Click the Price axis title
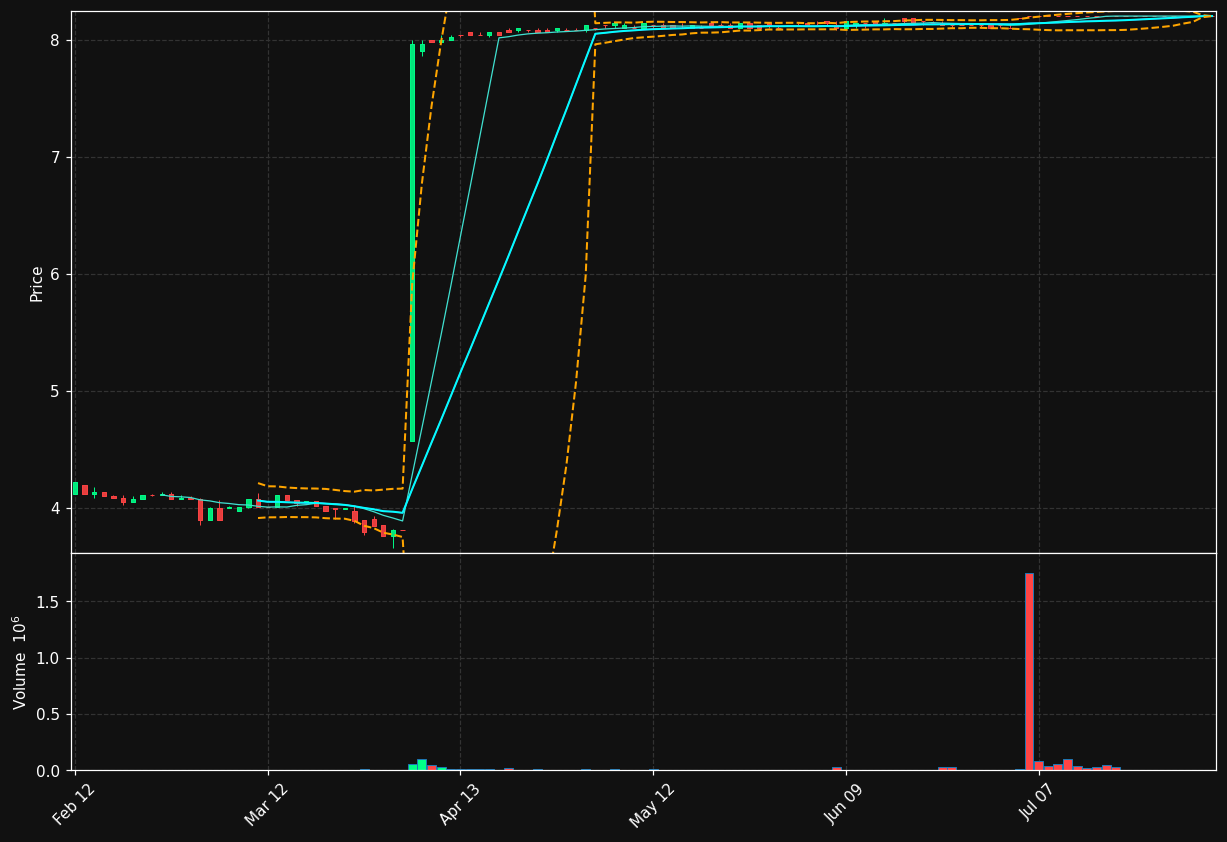Image resolution: width=1227 pixels, height=842 pixels. click(x=37, y=284)
